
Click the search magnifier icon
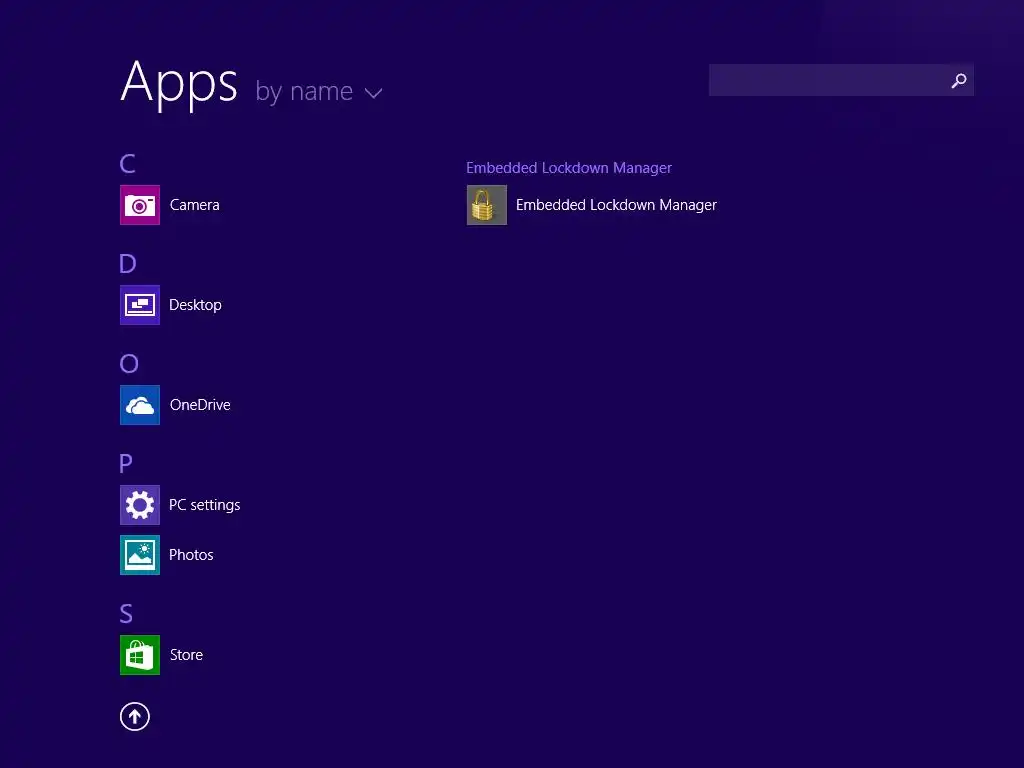coord(959,80)
